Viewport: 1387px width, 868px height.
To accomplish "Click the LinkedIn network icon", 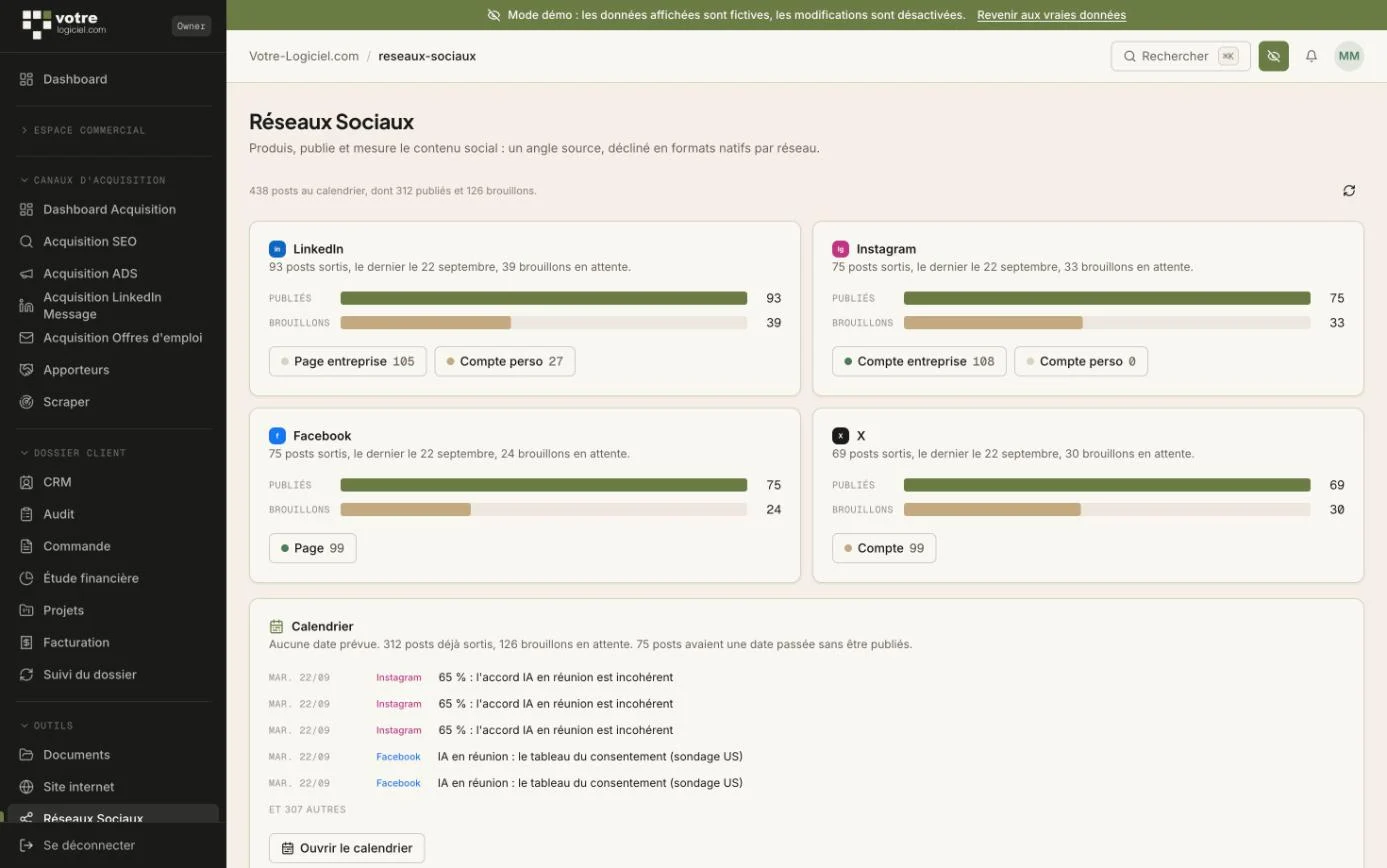I will pos(277,249).
